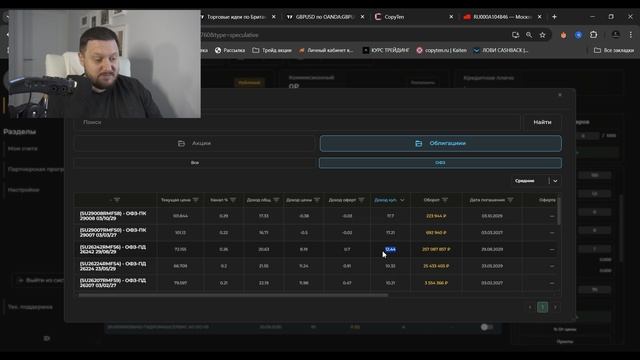Select the SU29007RMFS0 ОФЗ-ПК 29007 row
Image resolution: width=640 pixels, height=360 pixels.
[x=316, y=233]
